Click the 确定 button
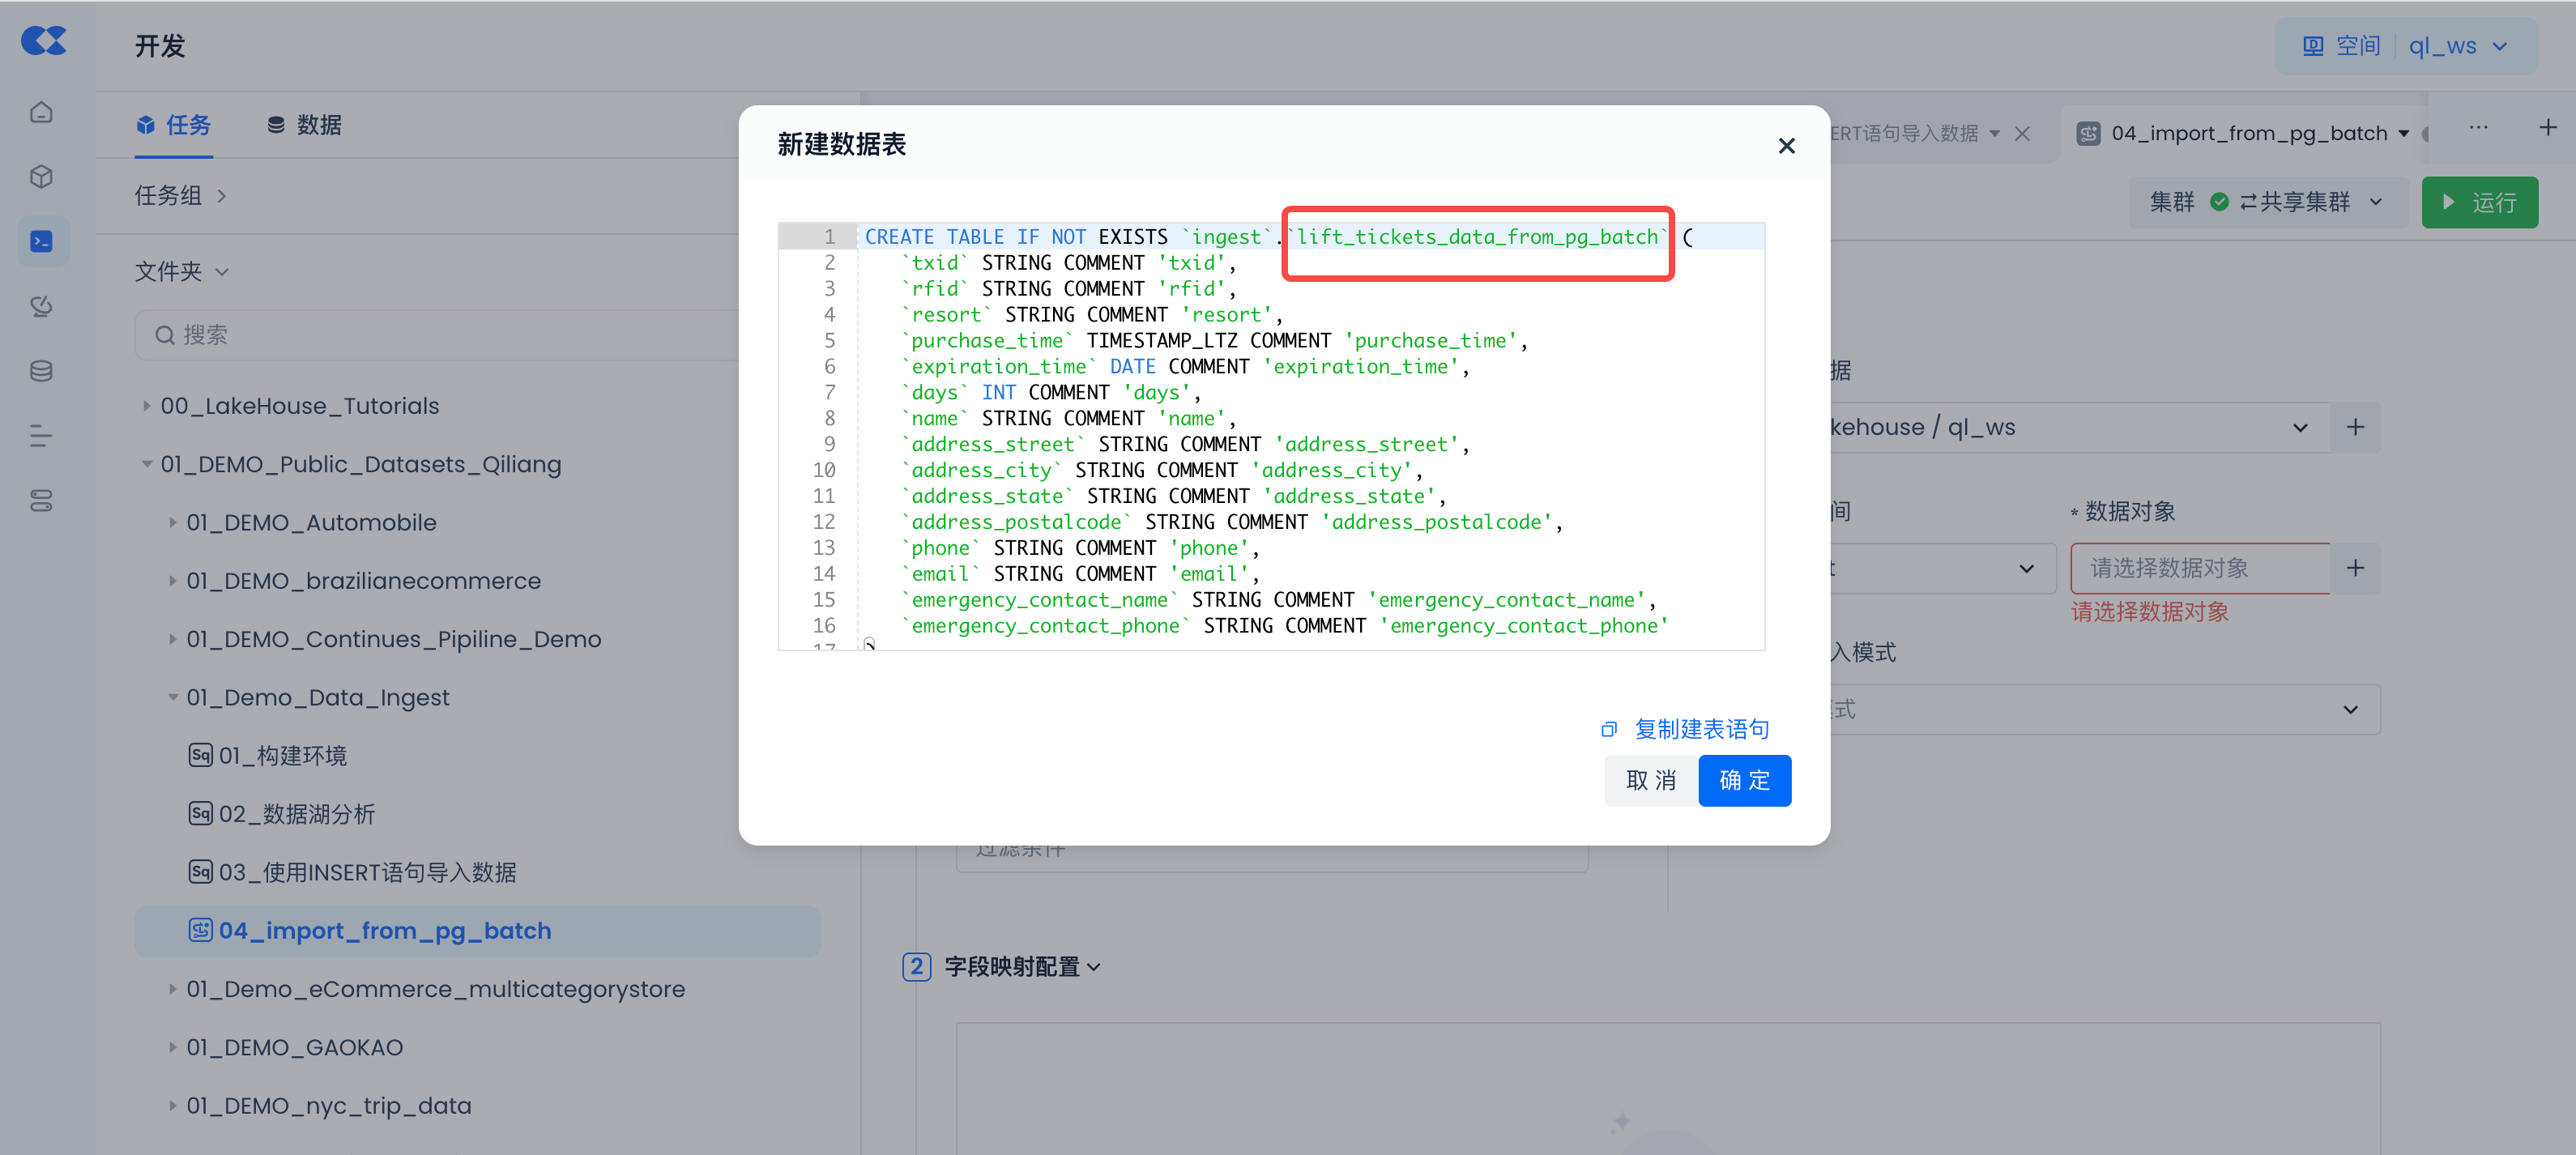2576x1155 pixels. coord(1744,780)
